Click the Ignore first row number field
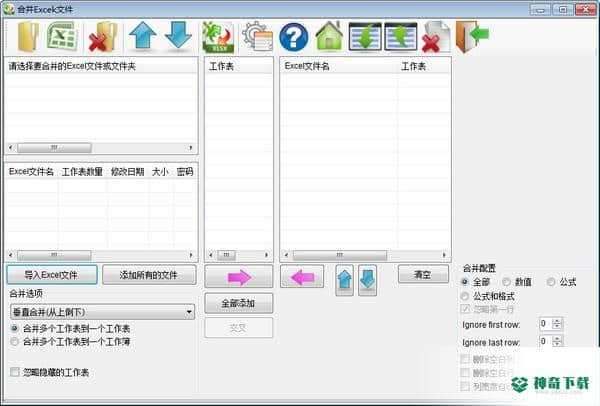The height and width of the screenshot is (406, 600). point(546,324)
